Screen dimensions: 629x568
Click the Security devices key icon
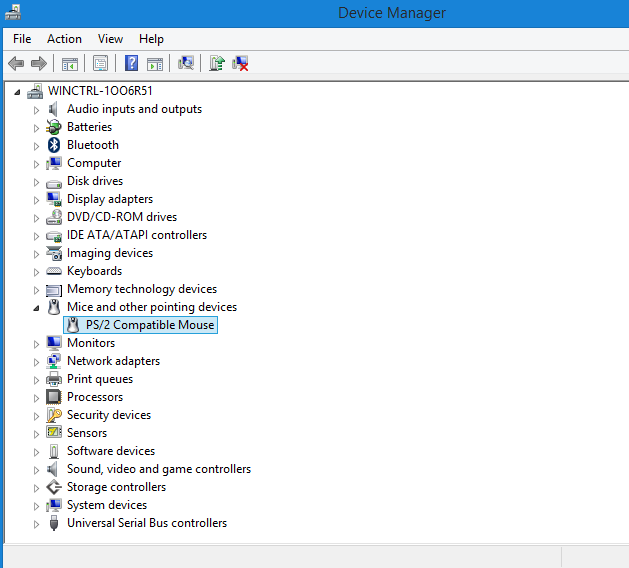[x=54, y=415]
